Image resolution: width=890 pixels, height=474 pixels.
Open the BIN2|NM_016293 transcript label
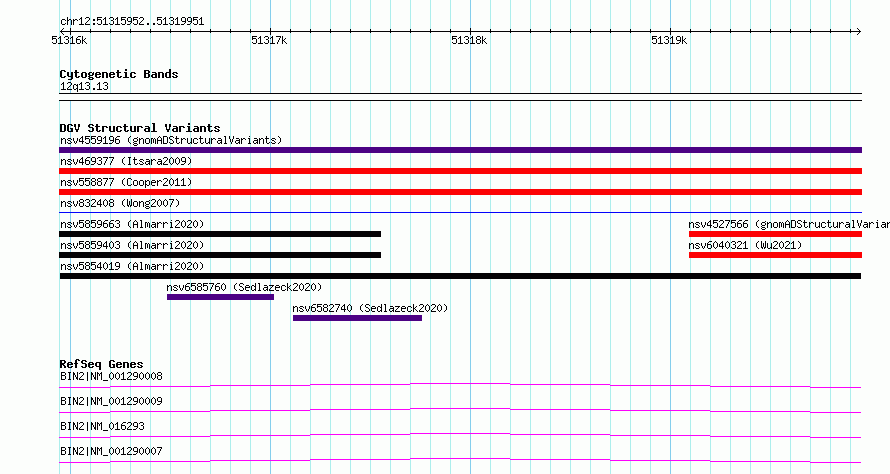point(102,426)
